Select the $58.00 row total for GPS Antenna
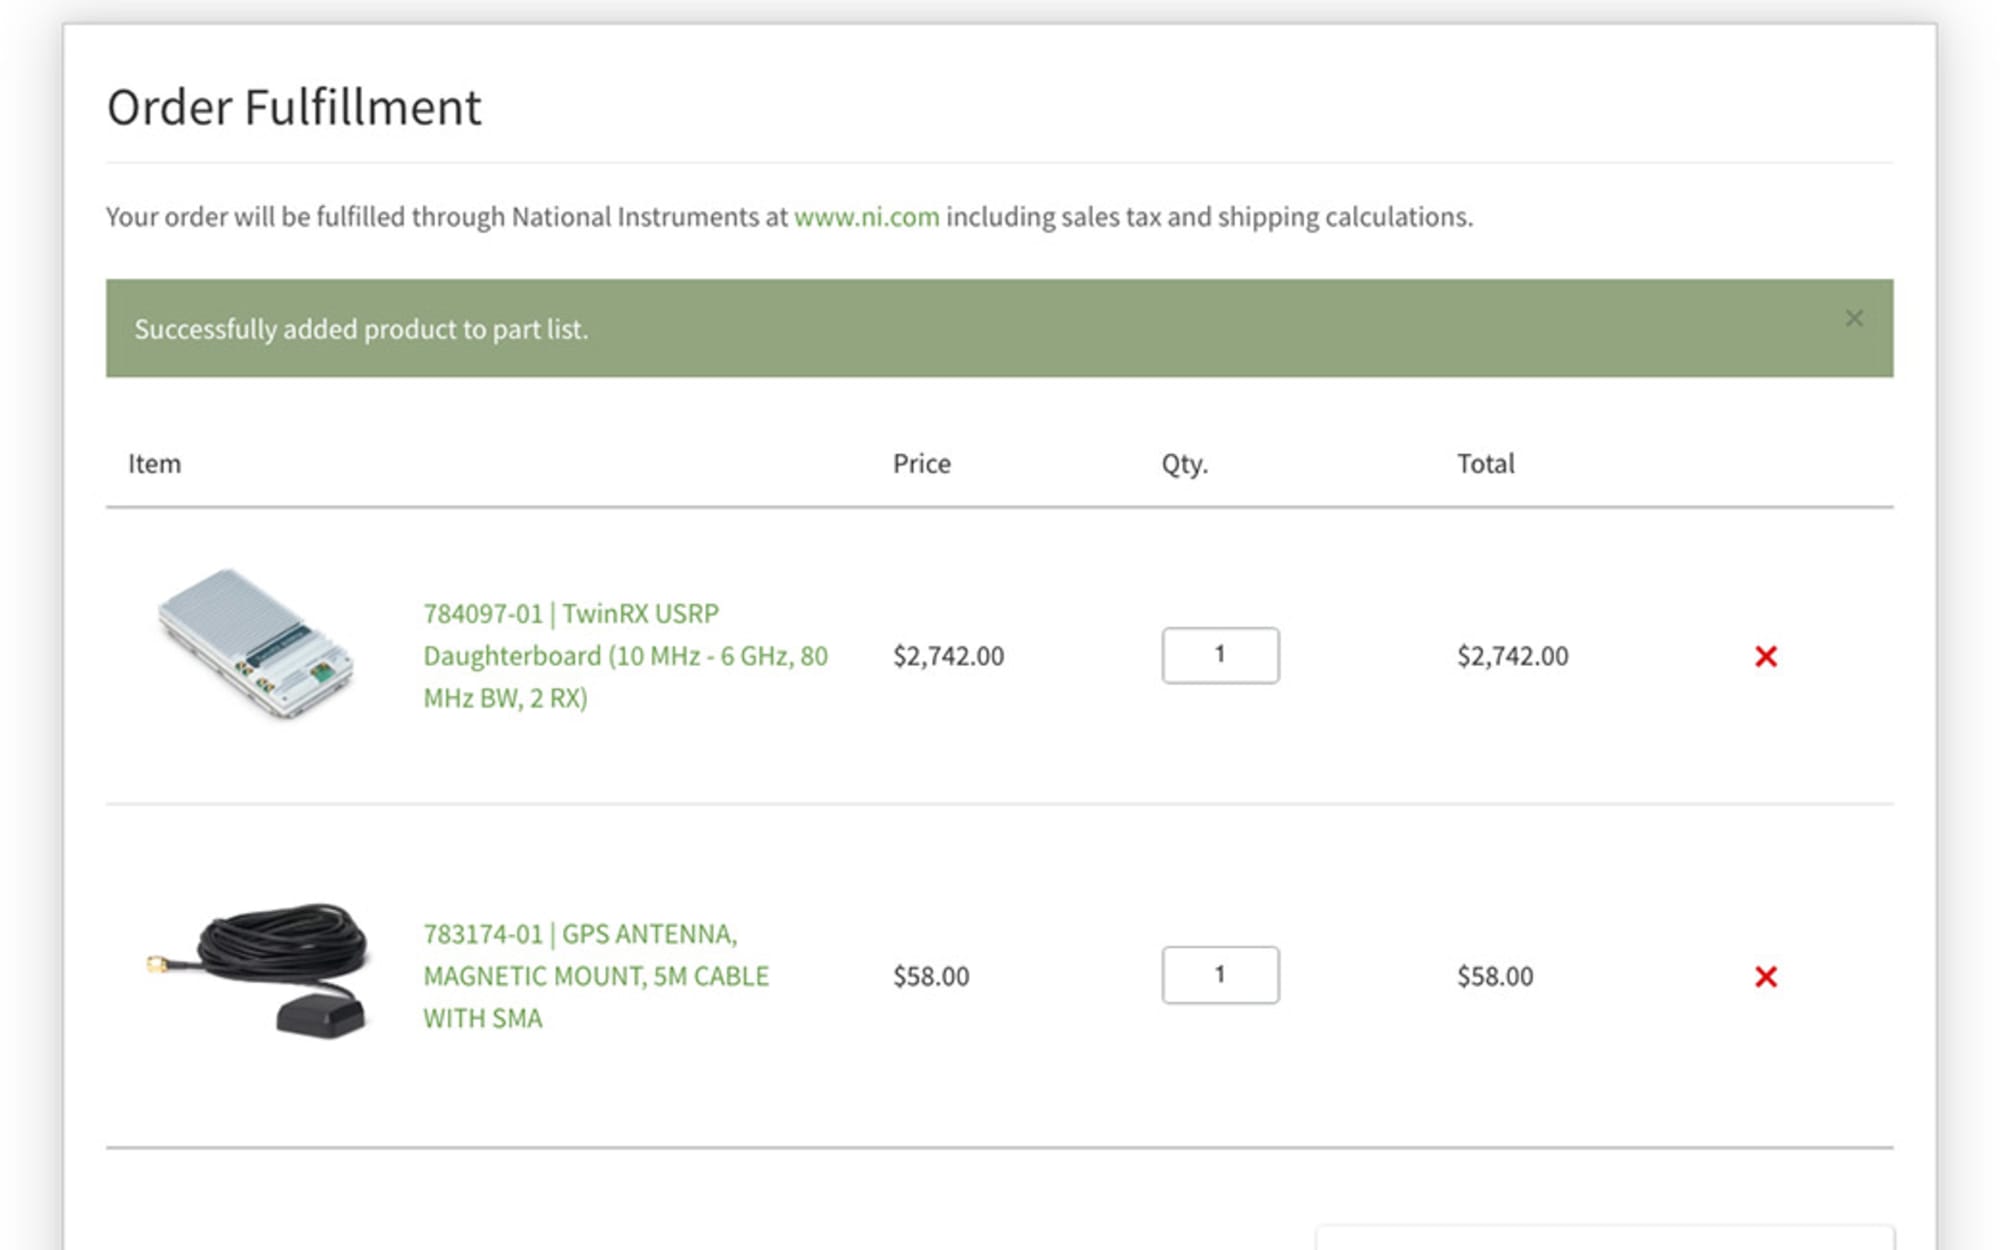2000x1250 pixels. 1495,976
